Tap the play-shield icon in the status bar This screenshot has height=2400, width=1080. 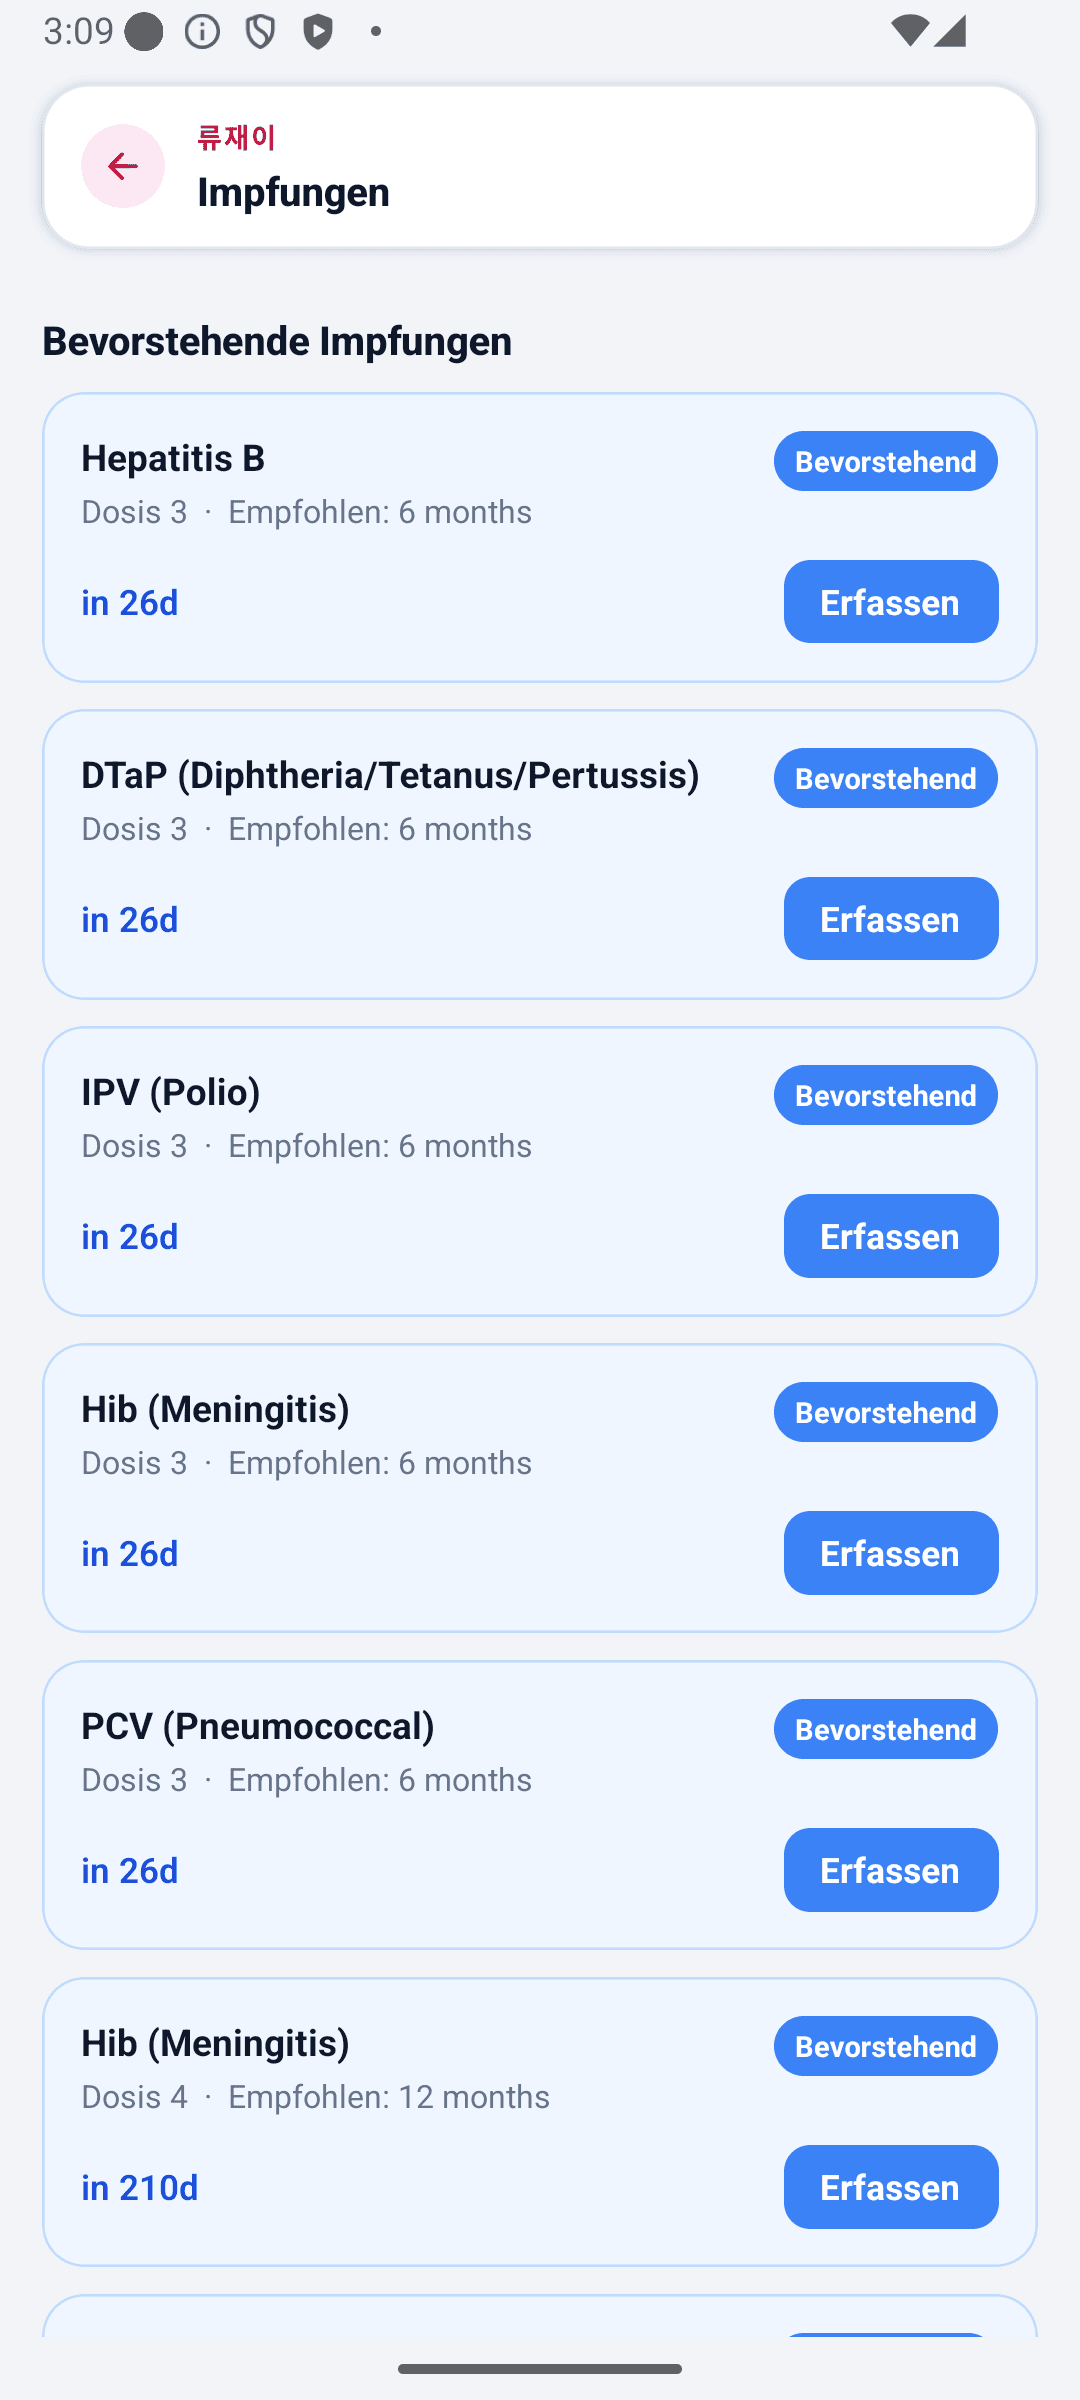pos(318,32)
